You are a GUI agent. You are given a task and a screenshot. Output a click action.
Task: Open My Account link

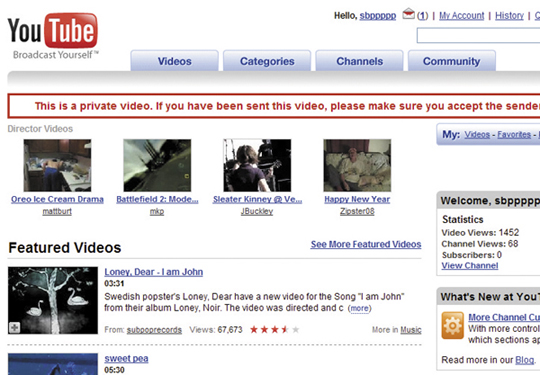[461, 15]
